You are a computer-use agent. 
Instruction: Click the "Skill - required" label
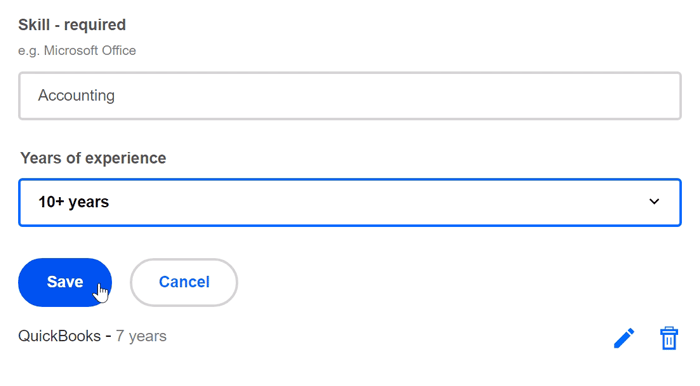[72, 25]
